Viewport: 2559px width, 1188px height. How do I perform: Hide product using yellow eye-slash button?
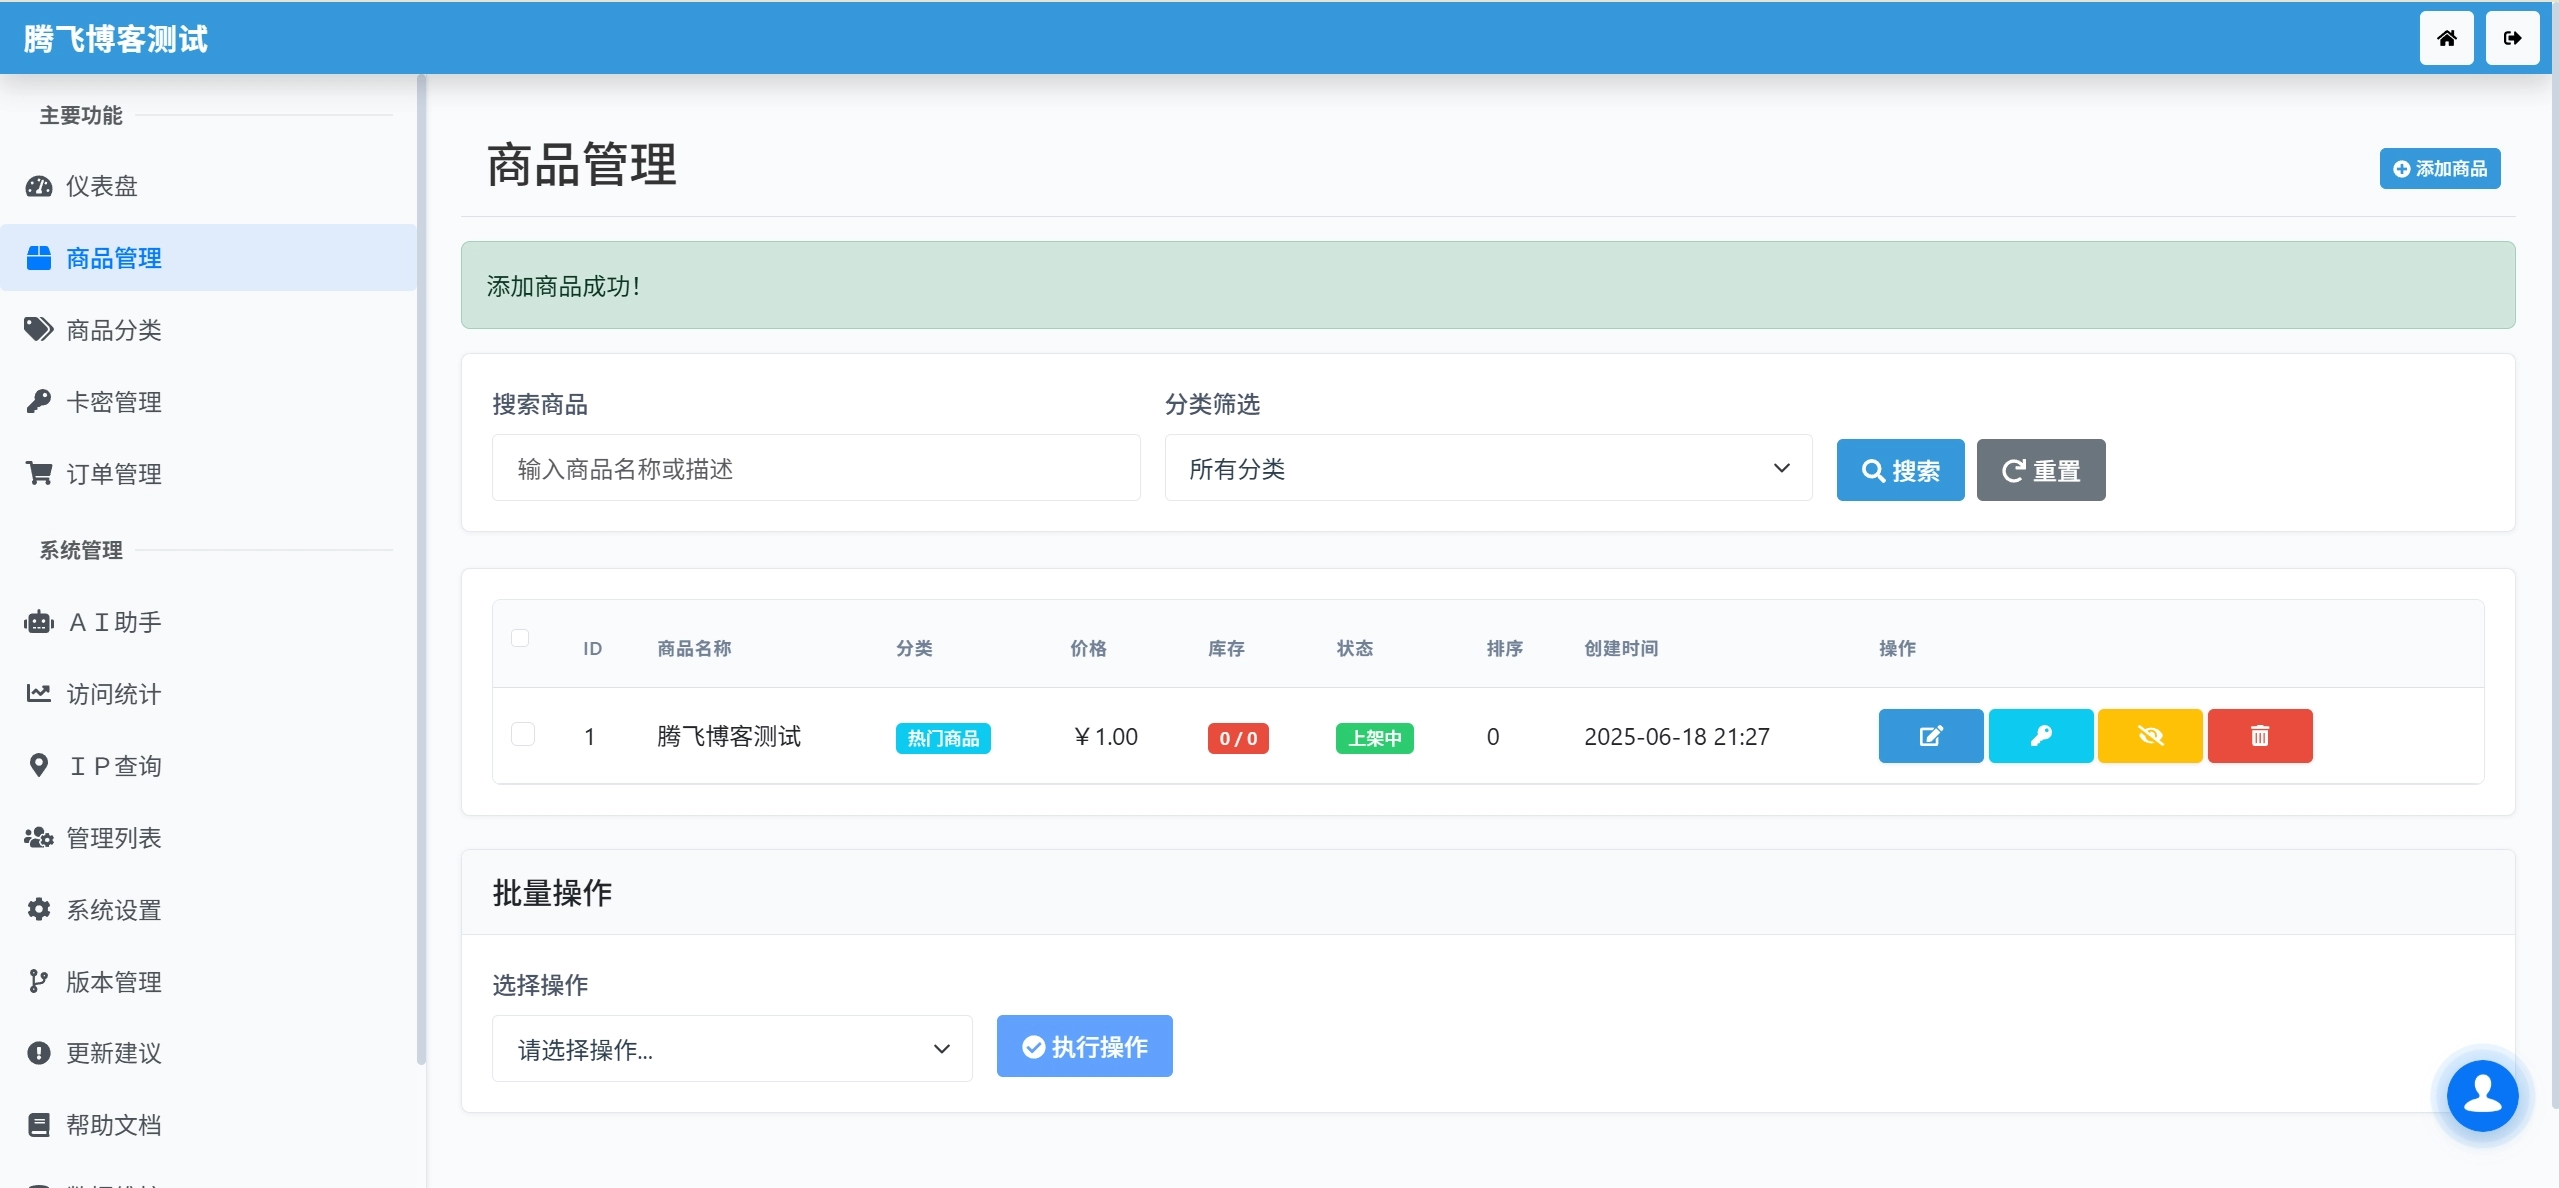pos(2150,736)
